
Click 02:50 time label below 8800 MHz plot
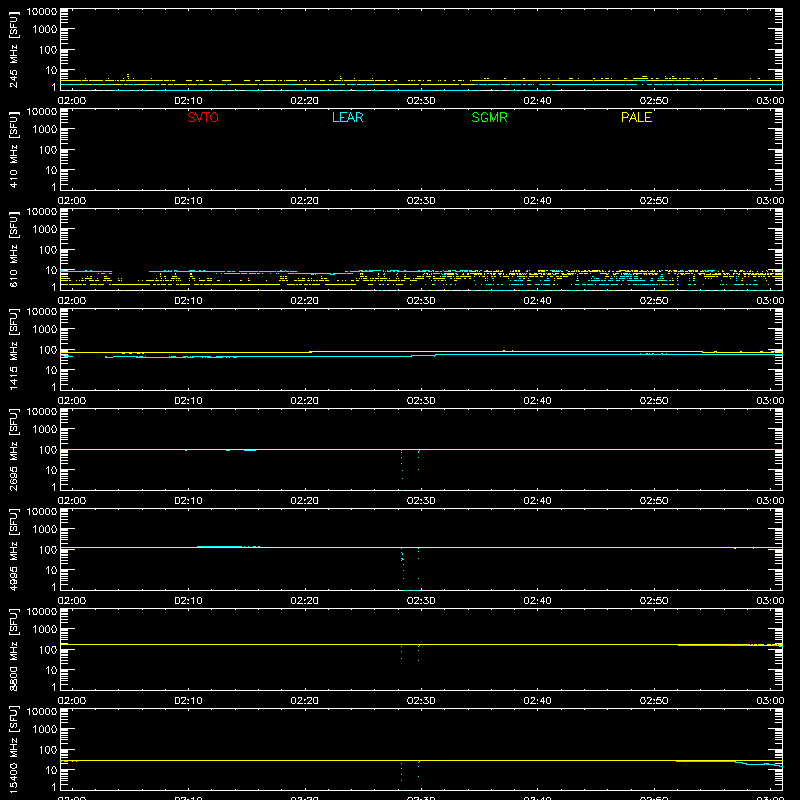(x=654, y=701)
